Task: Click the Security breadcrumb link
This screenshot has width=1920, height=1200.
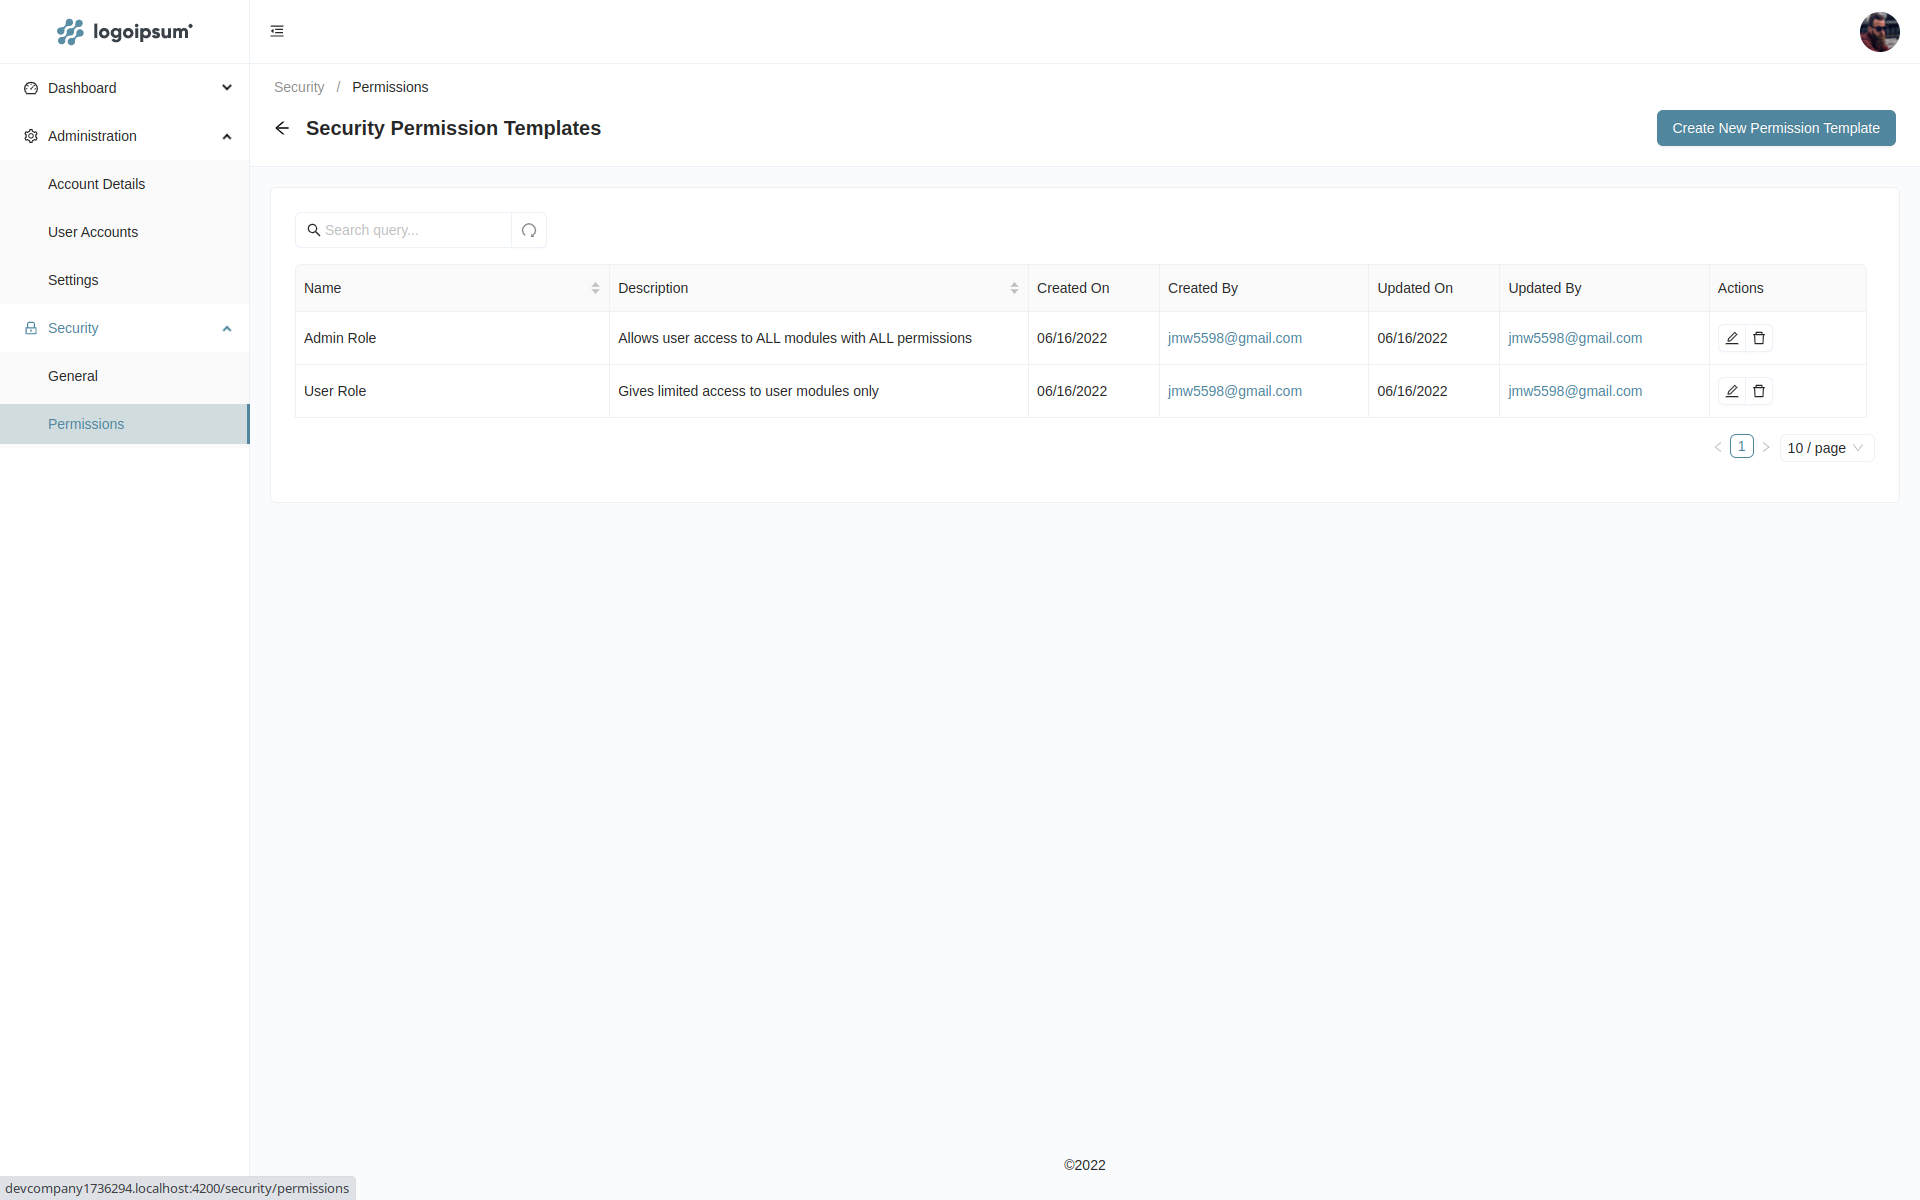Action: [x=299, y=87]
